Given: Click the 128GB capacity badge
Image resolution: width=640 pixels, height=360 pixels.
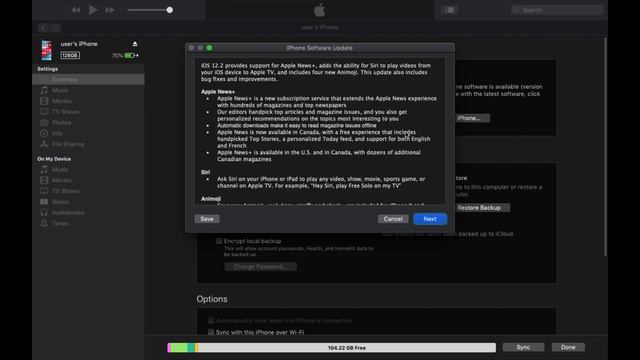Looking at the screenshot, I should [x=70, y=55].
